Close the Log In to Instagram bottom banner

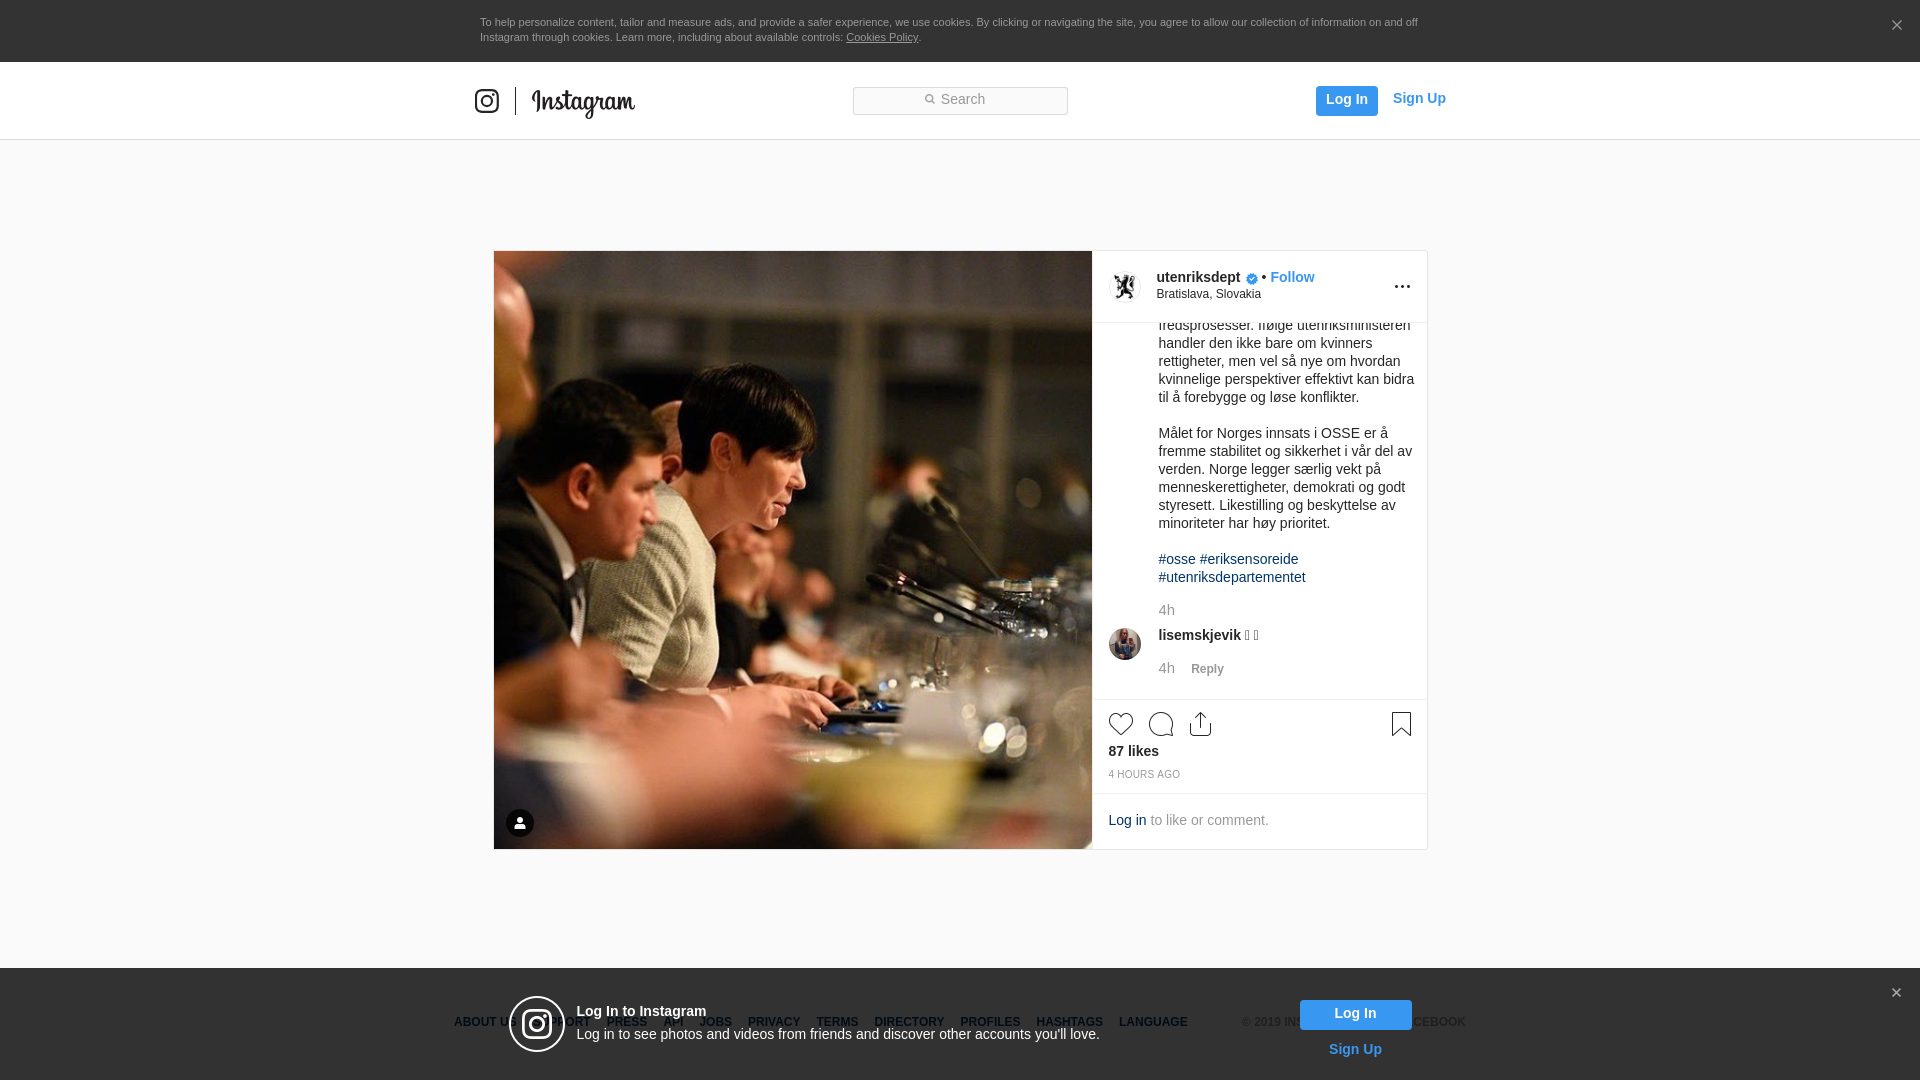1896,993
